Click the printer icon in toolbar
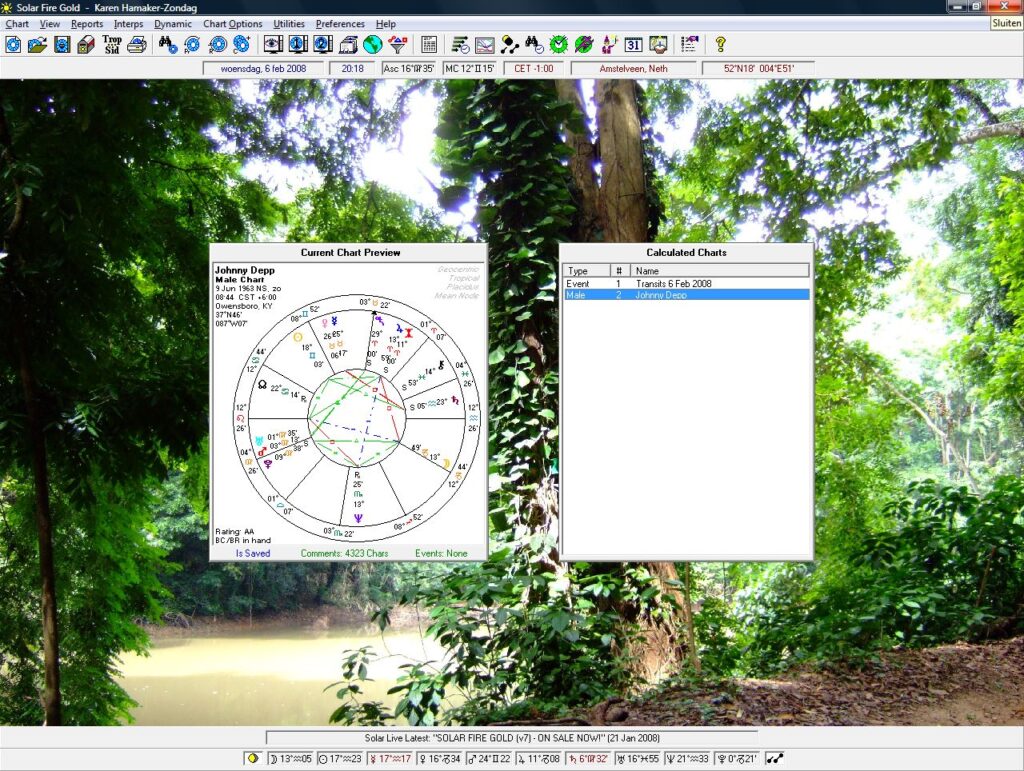Screen dimensions: 1024x771 pyautogui.click(x=137, y=44)
